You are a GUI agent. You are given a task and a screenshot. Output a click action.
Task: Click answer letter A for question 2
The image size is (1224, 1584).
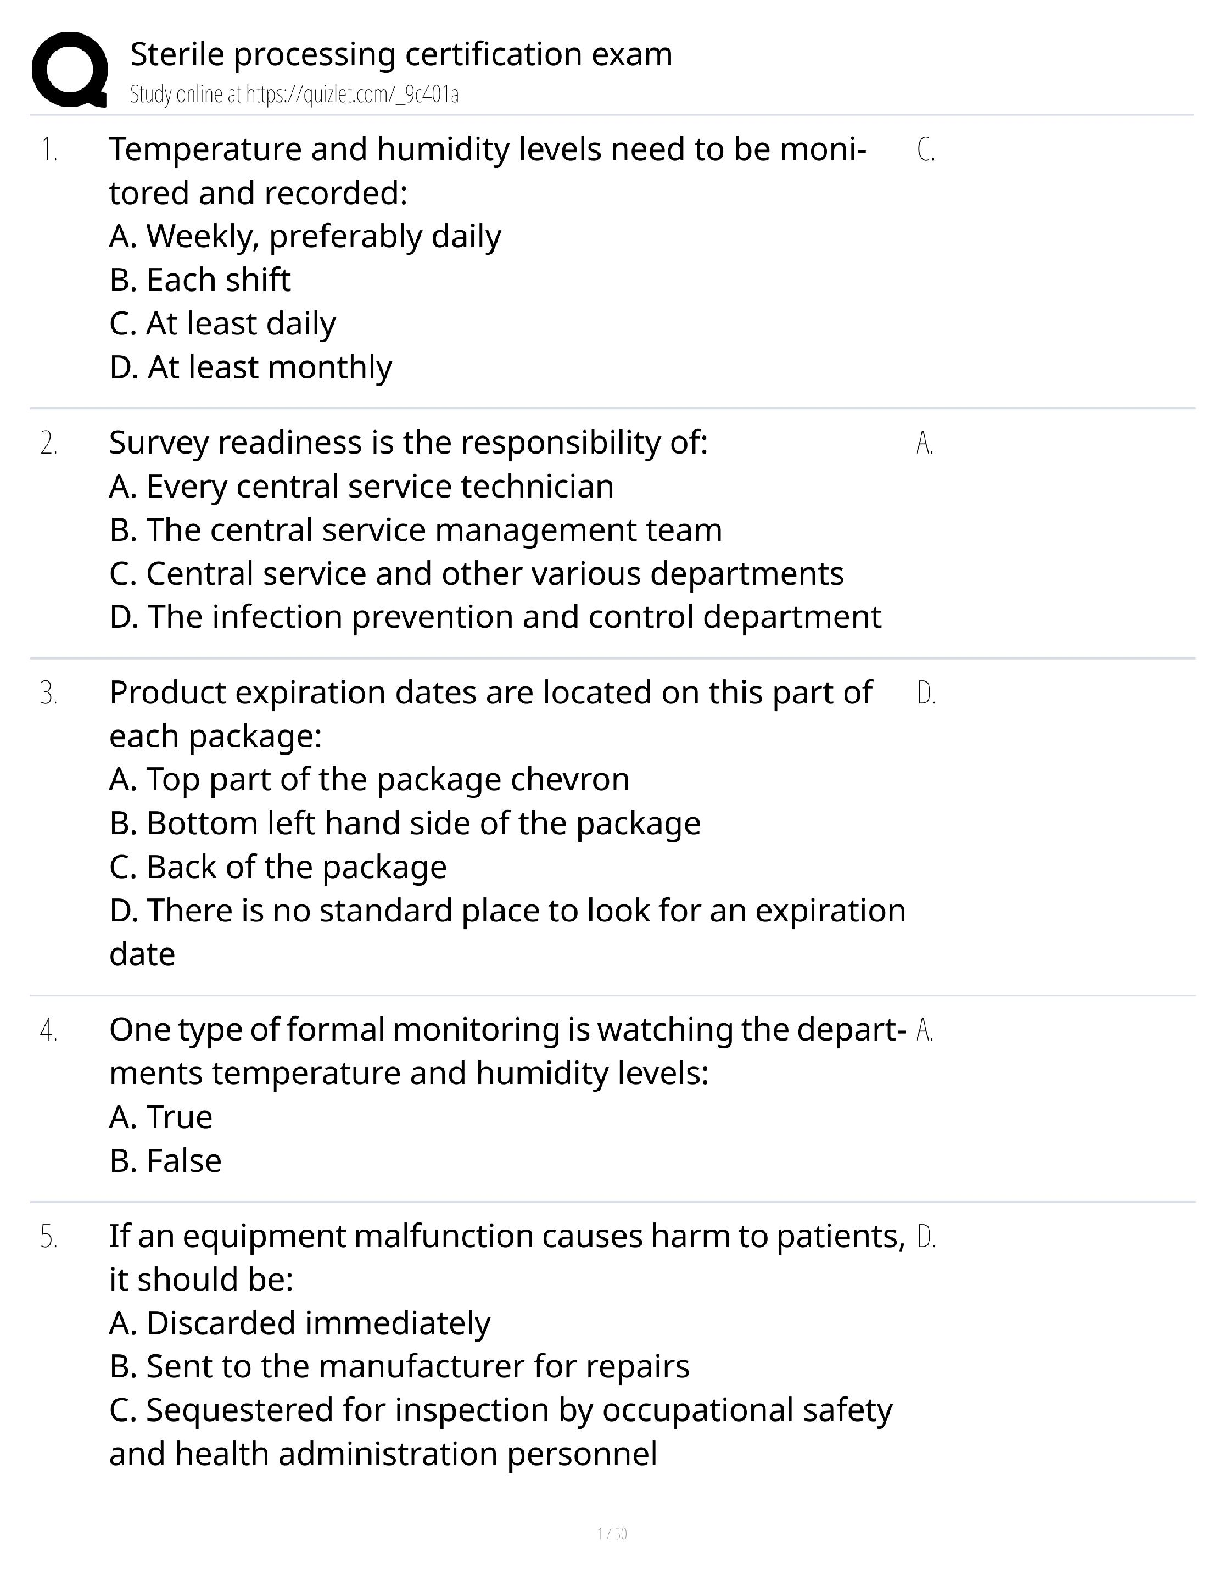(x=924, y=443)
